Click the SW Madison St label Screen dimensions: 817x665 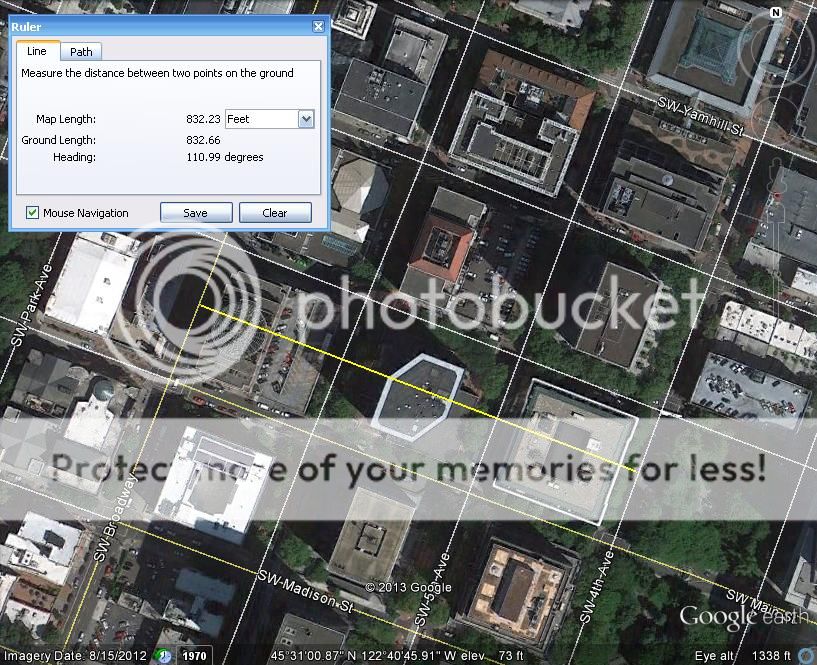click(306, 592)
